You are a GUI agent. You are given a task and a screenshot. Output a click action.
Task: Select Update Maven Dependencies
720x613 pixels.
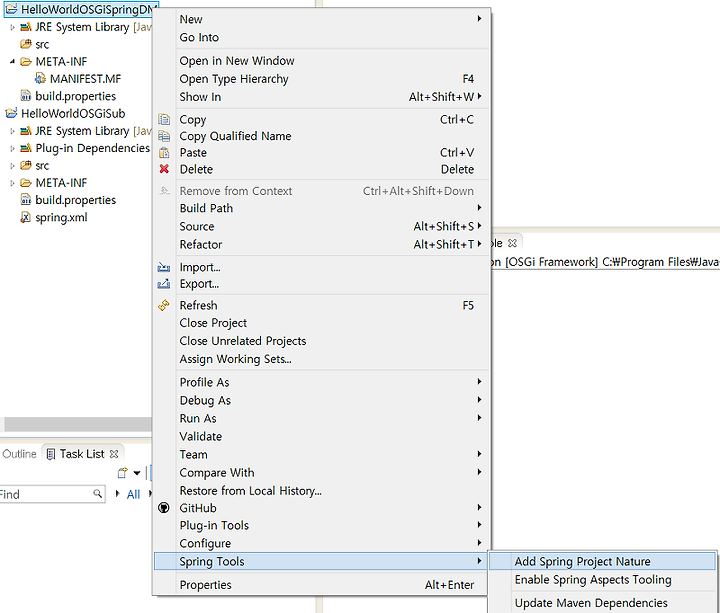point(602,602)
